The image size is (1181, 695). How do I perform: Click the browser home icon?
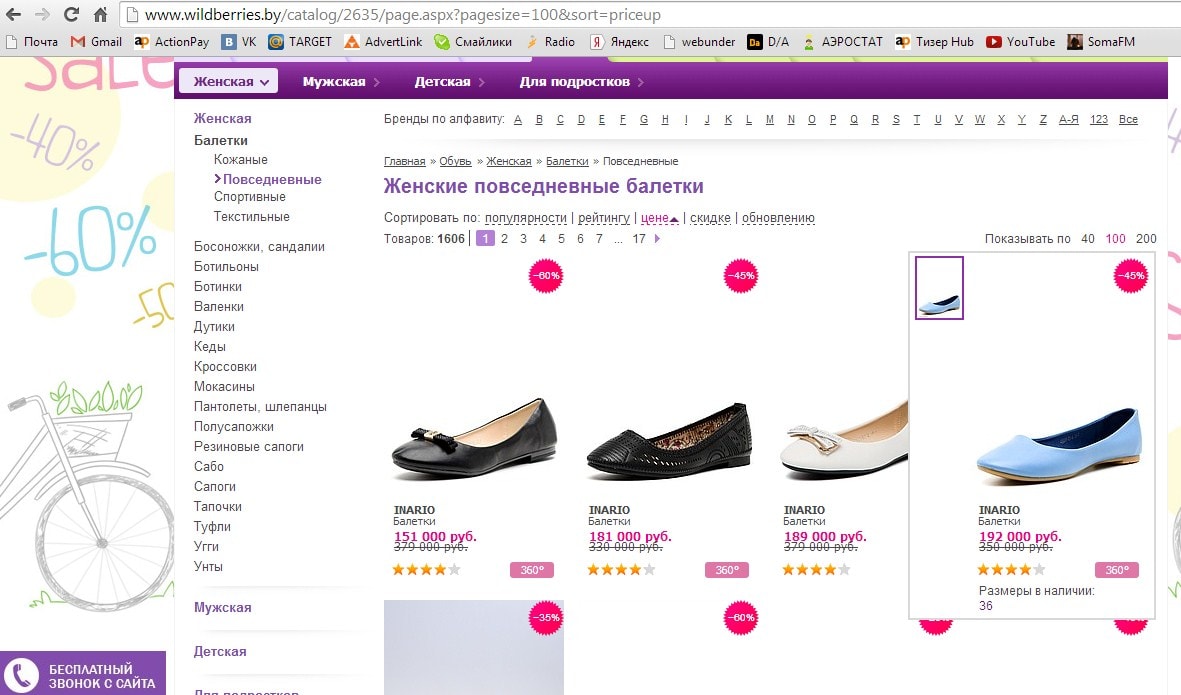point(100,15)
